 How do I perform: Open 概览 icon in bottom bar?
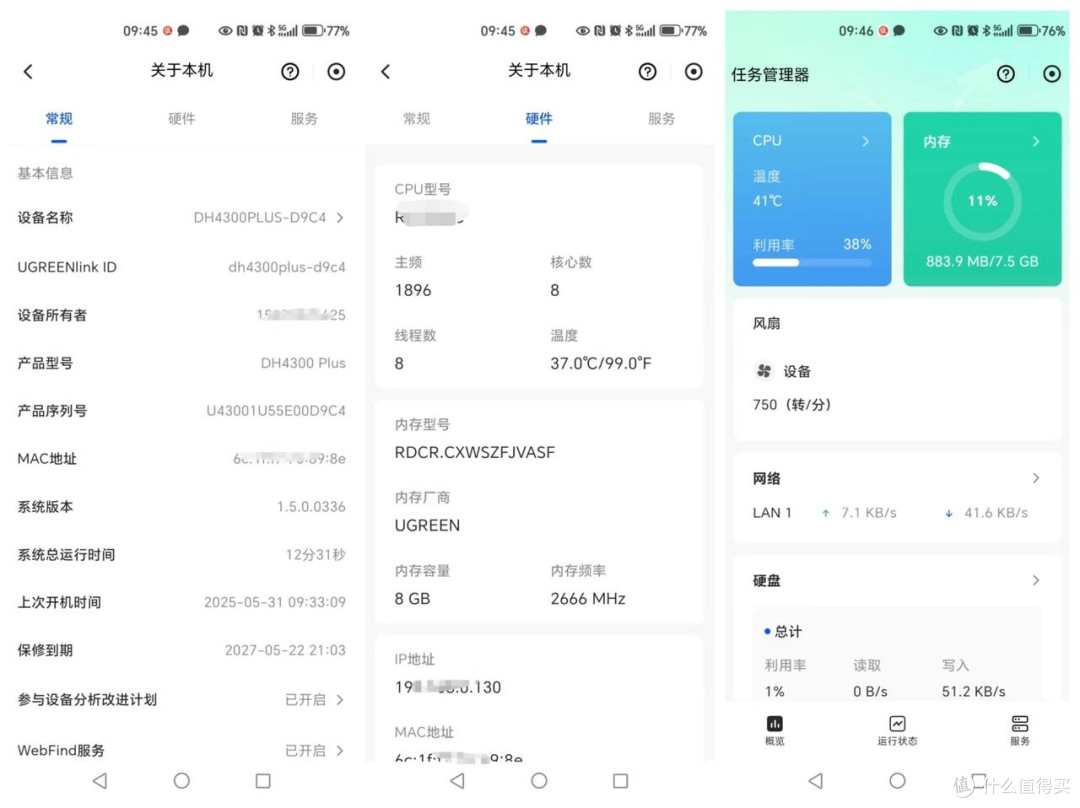(775, 723)
